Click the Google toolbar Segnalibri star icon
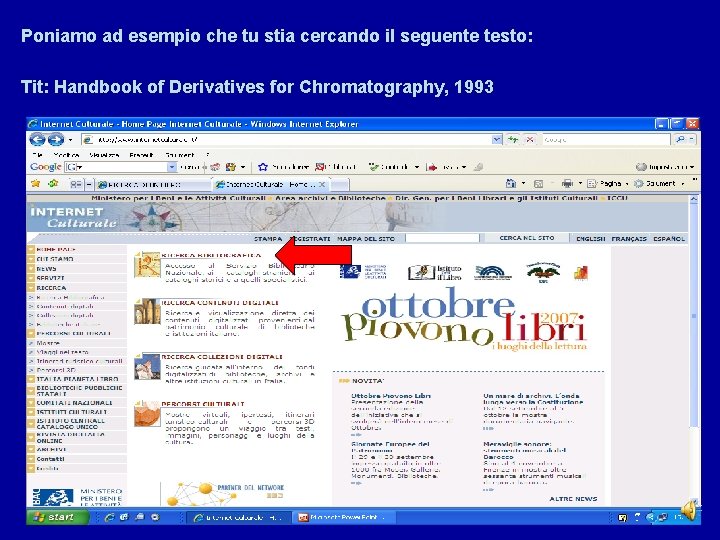Viewport: 720px width, 540px height. [263, 167]
